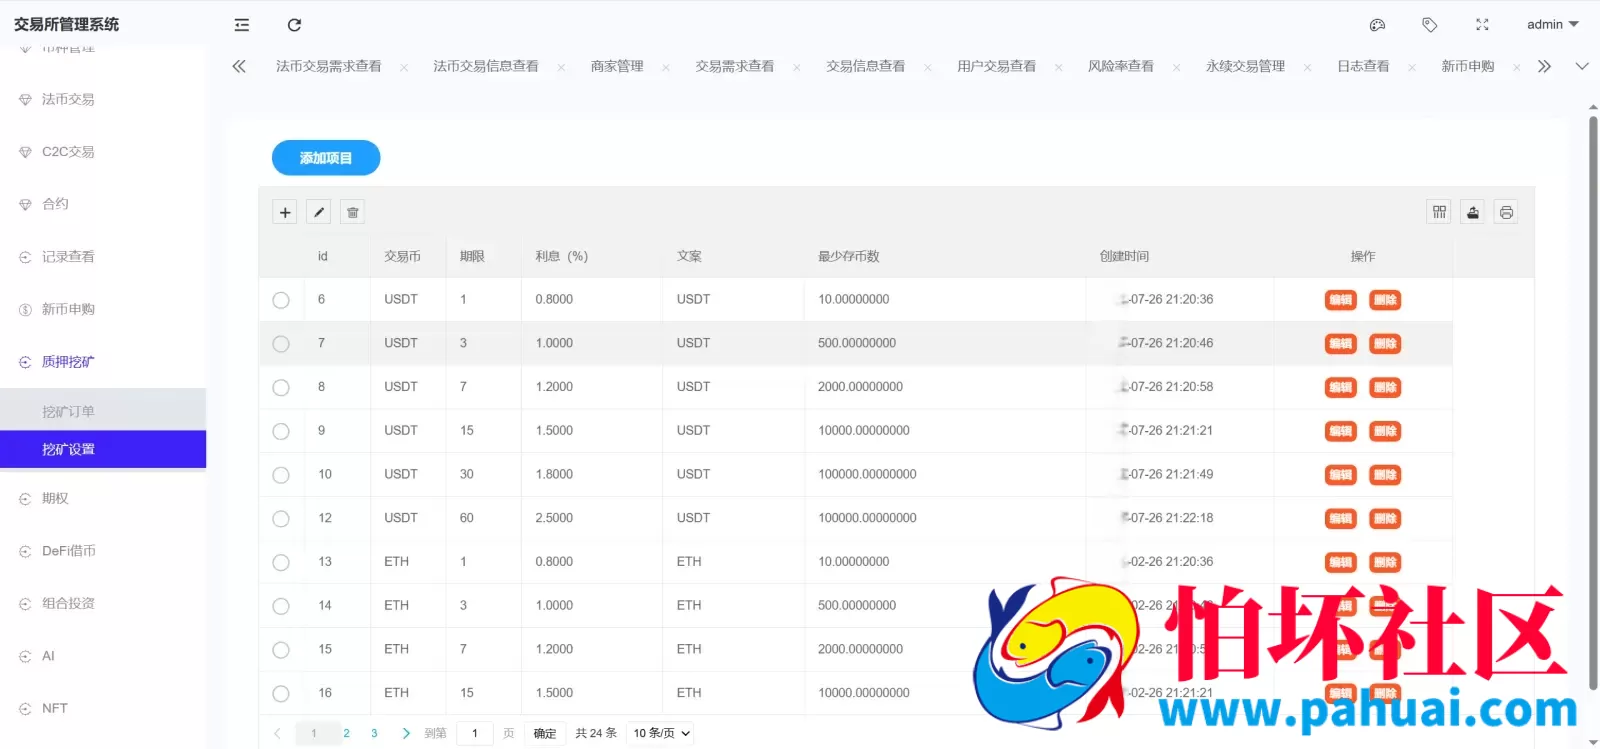The image size is (1600, 749).
Task: Click the vertical scrollbar on right
Action: (x=1593, y=404)
